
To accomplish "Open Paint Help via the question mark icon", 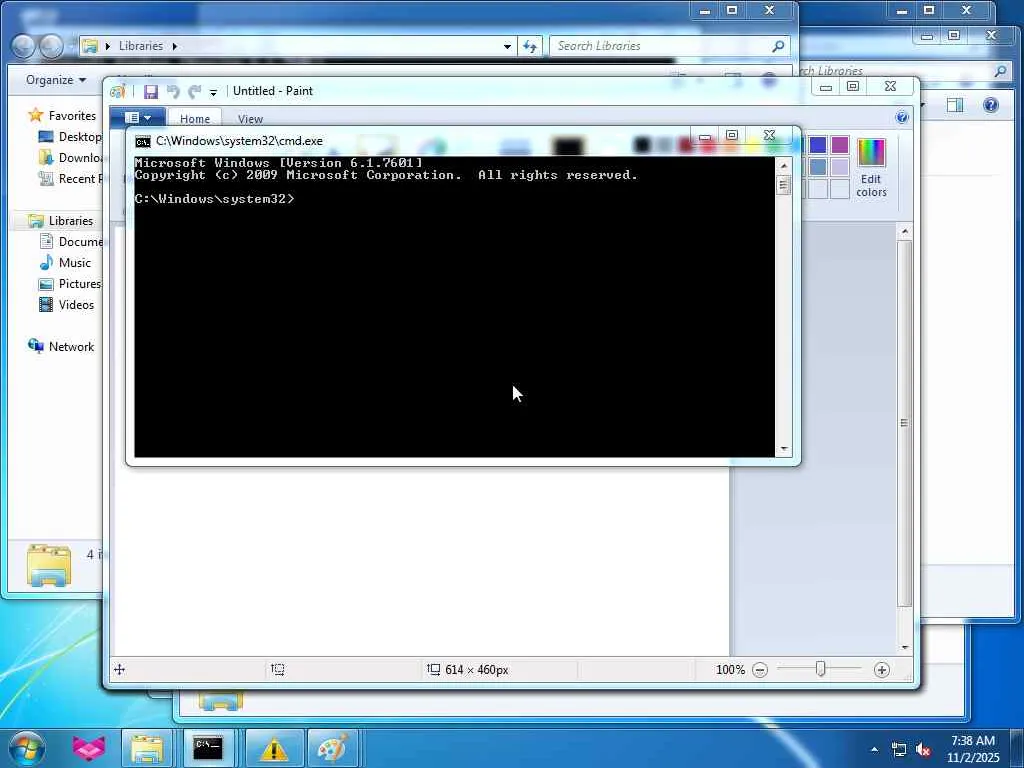I will click(x=902, y=118).
